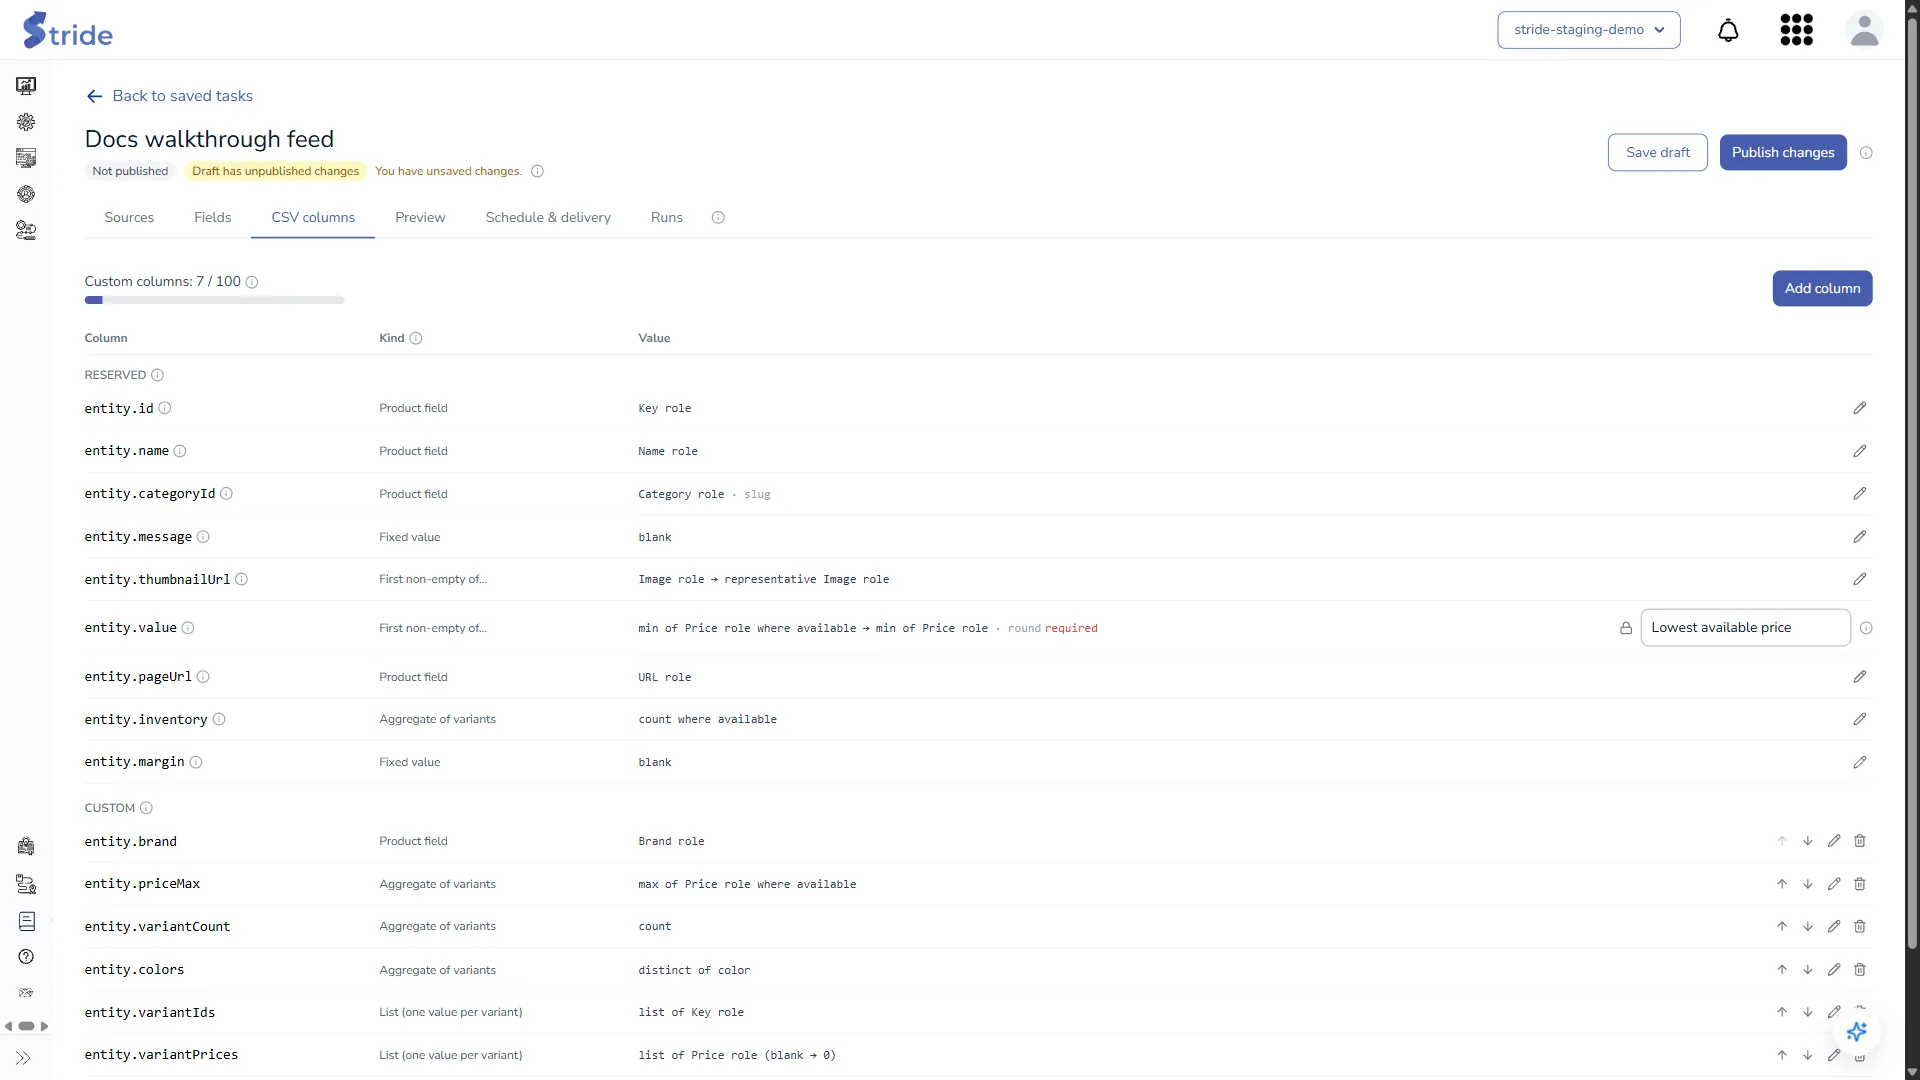1920x1080 pixels.
Task: Click Save draft button
Action: pyautogui.click(x=1657, y=152)
